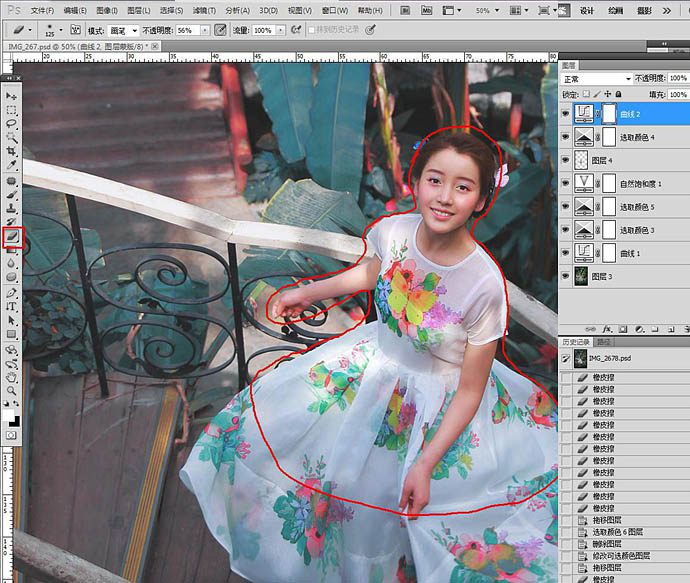Image resolution: width=690 pixels, height=583 pixels.
Task: Select the Horizontal Type tool
Action: (x=11, y=307)
